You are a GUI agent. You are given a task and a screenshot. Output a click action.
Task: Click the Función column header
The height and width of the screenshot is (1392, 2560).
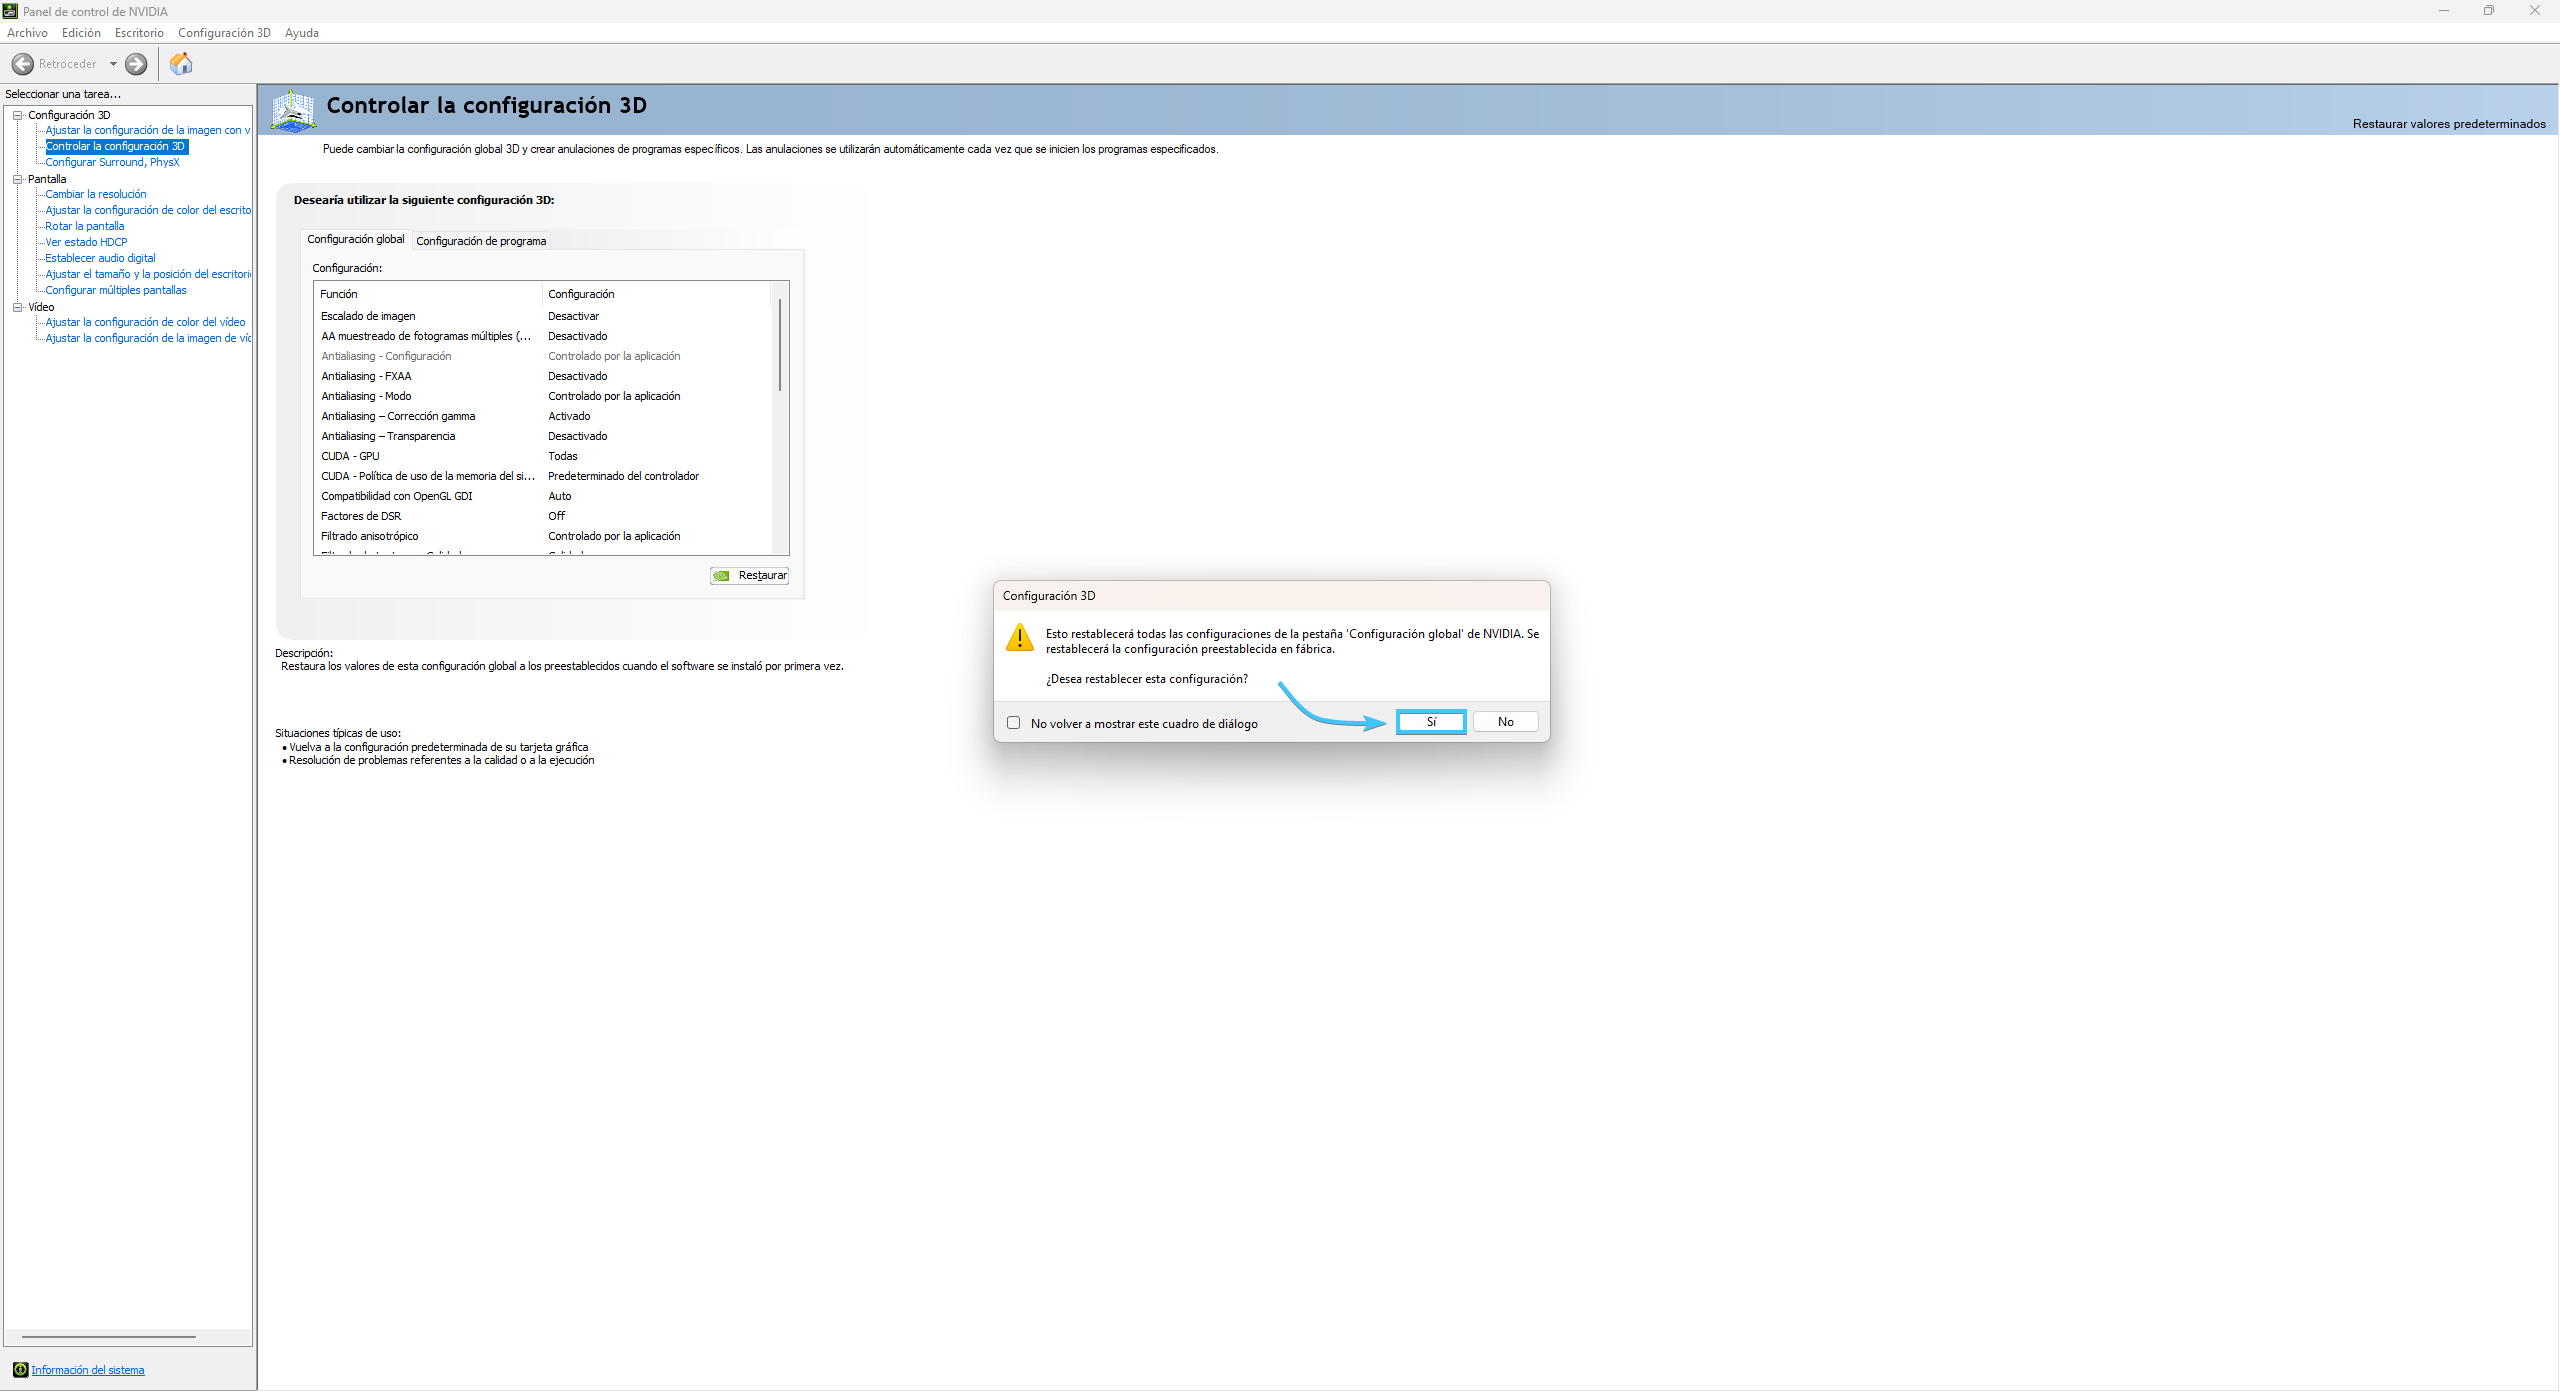[x=428, y=294]
